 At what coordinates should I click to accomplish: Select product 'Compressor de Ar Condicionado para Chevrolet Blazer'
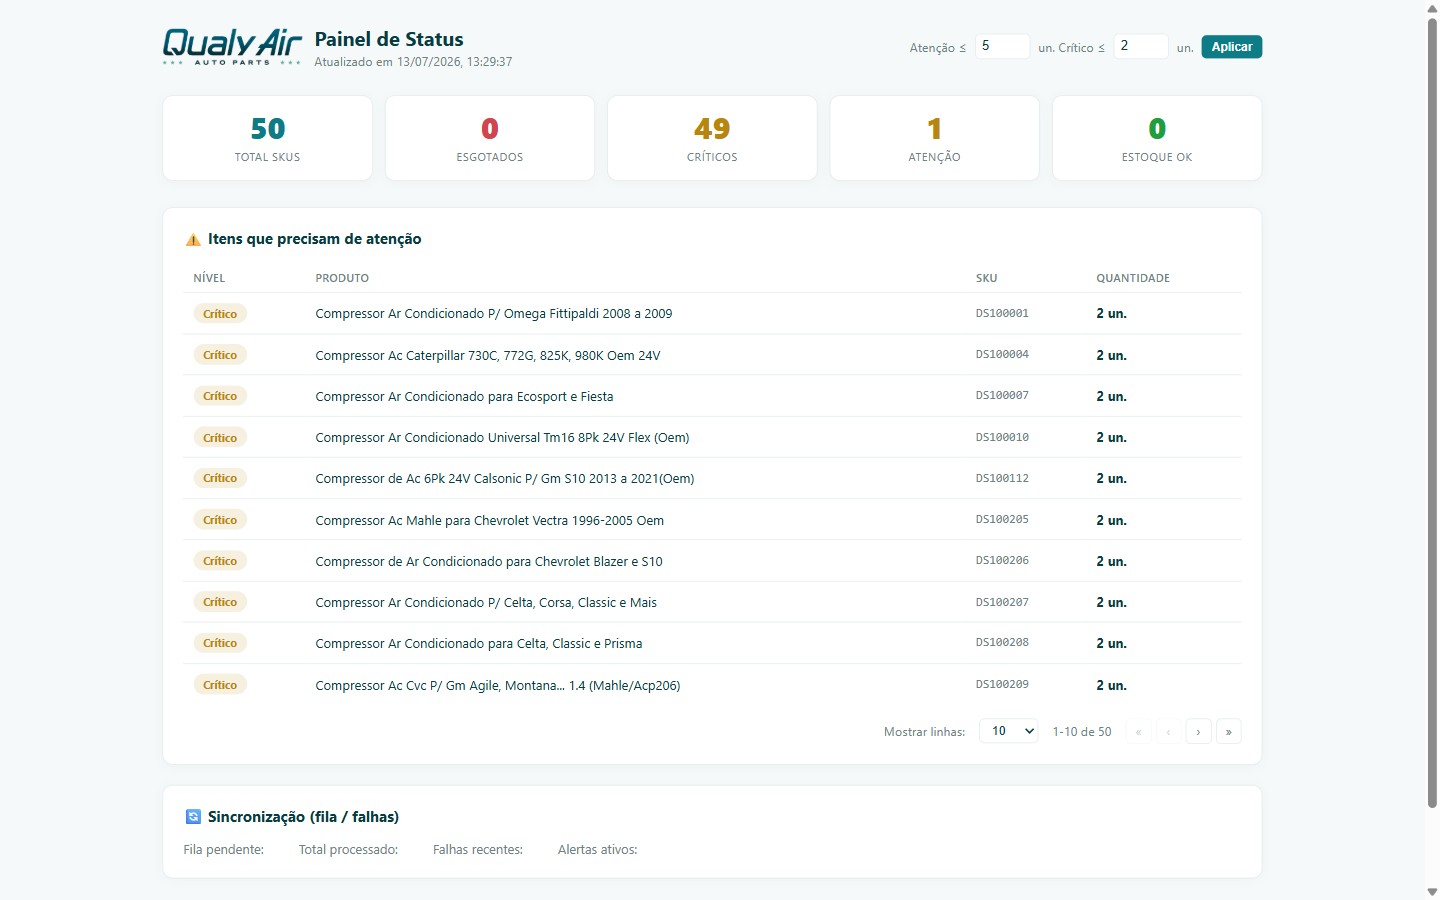pyautogui.click(x=489, y=562)
